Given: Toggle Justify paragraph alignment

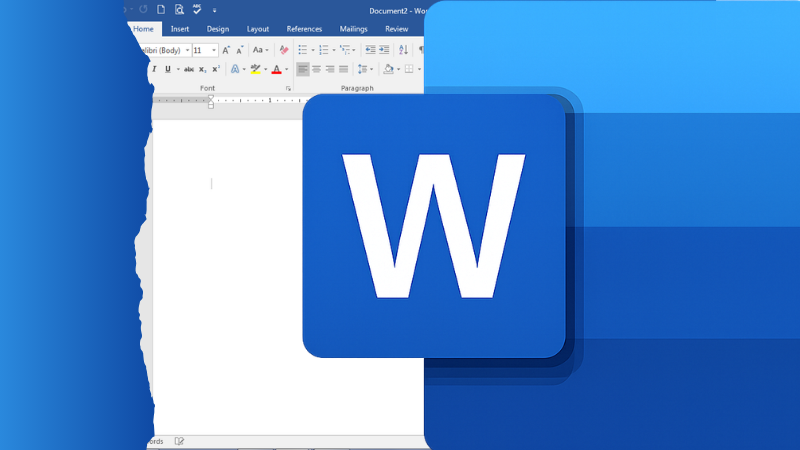Looking at the screenshot, I should tap(343, 69).
